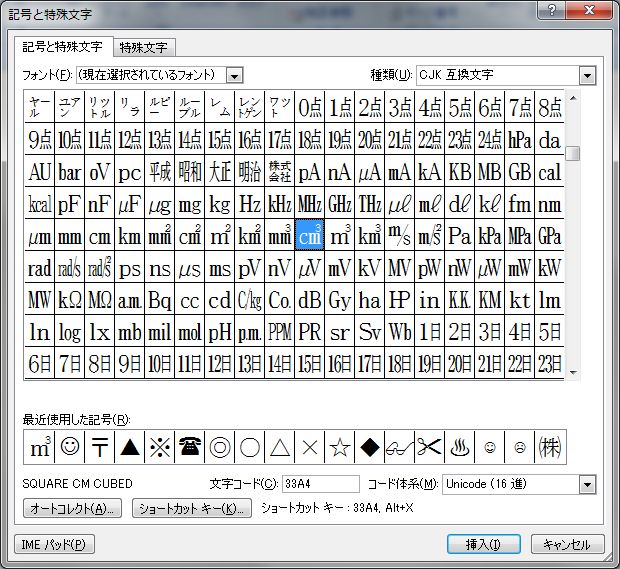The height and width of the screenshot is (569, 620).
Task: Choose the Hz symbol in grid
Action: pos(250,203)
